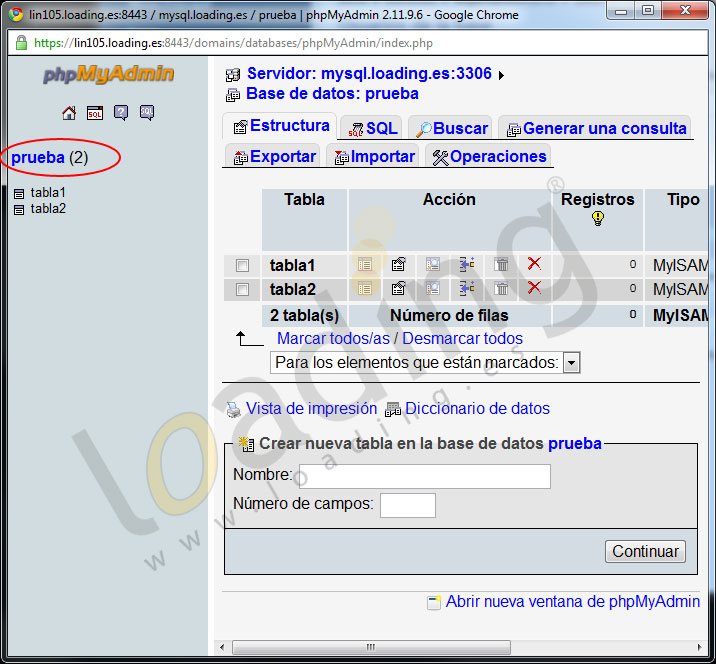Click browse icon for tabla2
Screen dimensions: 716x664
point(365,289)
